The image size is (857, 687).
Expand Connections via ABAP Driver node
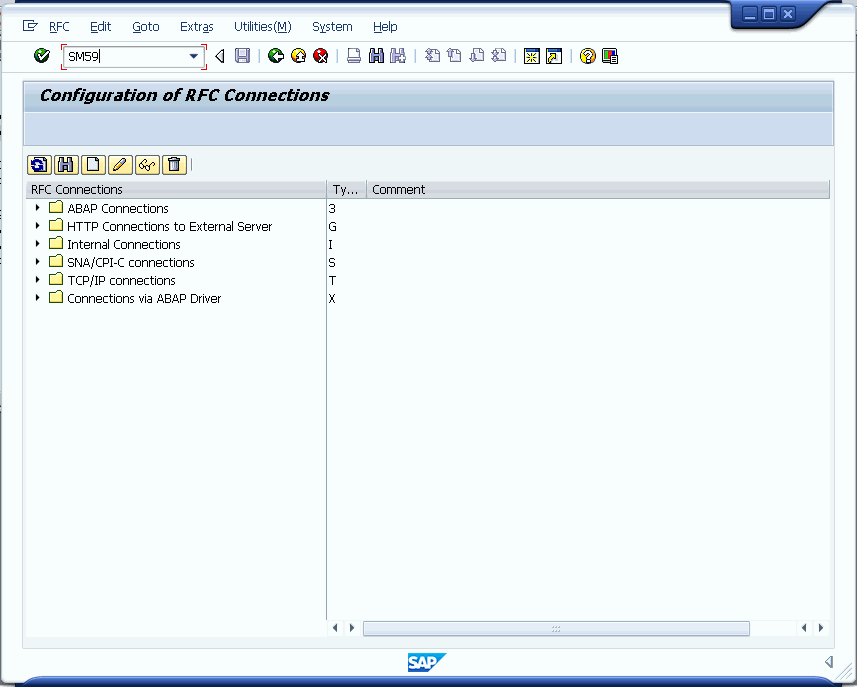[37, 298]
